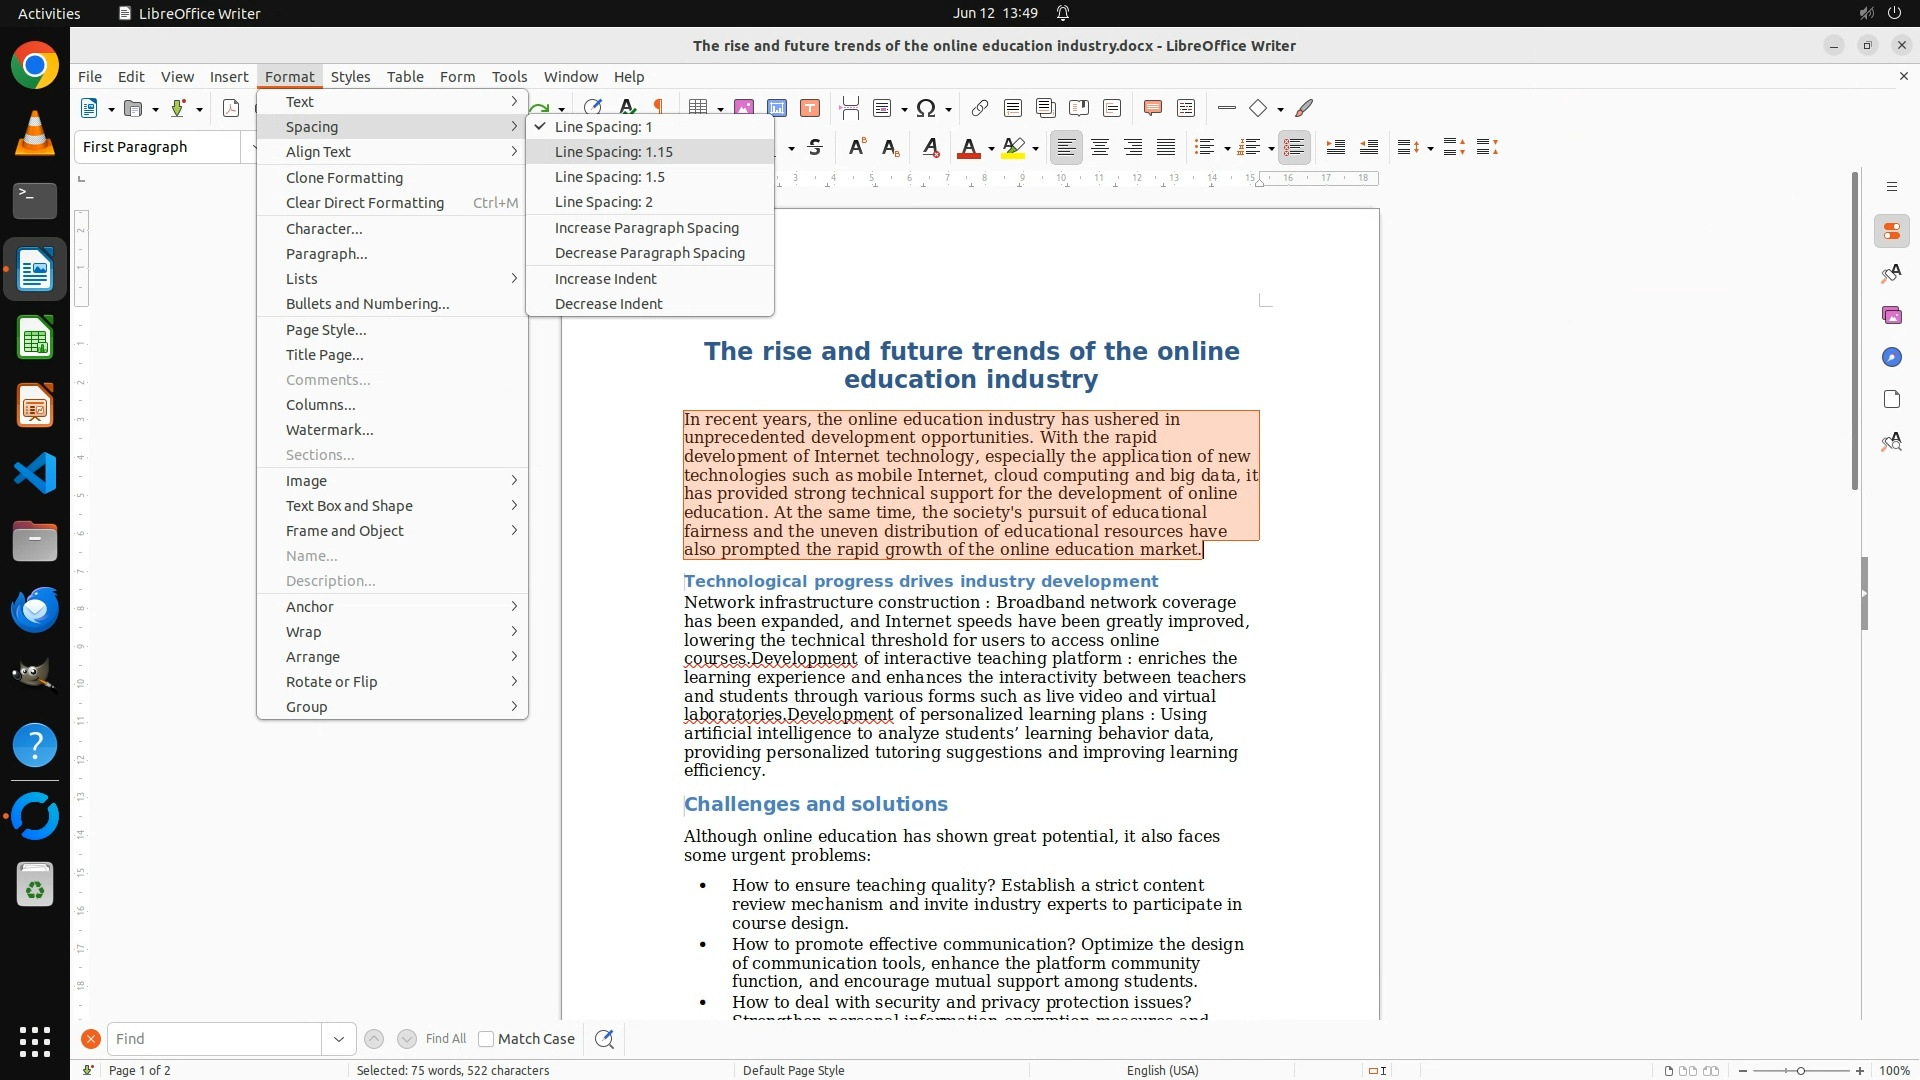Click the Justified alignment icon
This screenshot has width=1920, height=1080.
pyautogui.click(x=1166, y=148)
